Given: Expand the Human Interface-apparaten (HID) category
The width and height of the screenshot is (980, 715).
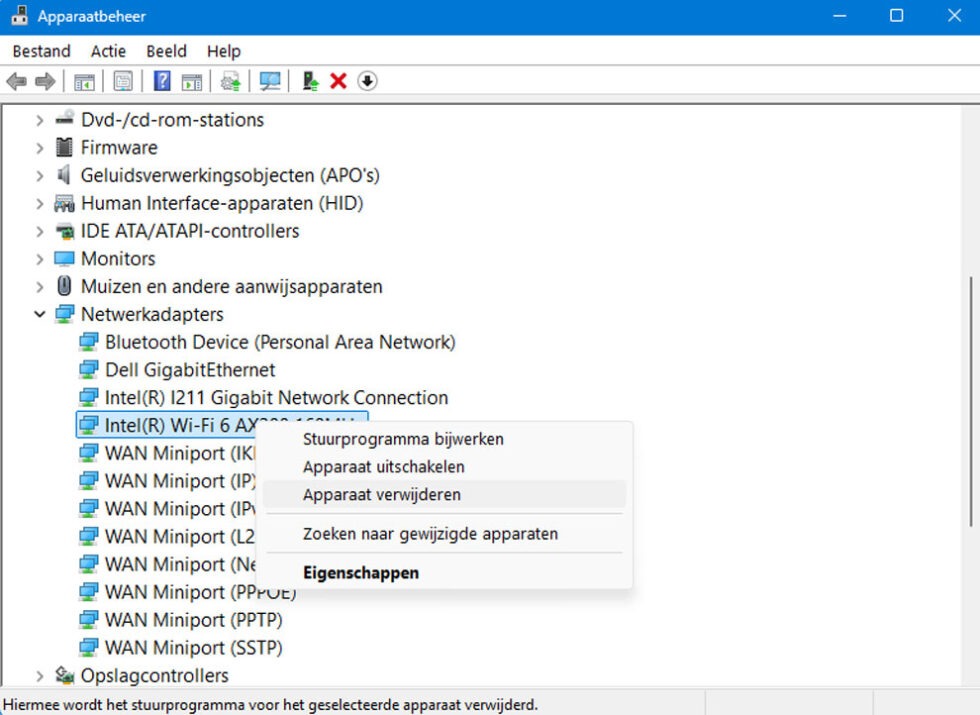Looking at the screenshot, I should click(x=38, y=203).
